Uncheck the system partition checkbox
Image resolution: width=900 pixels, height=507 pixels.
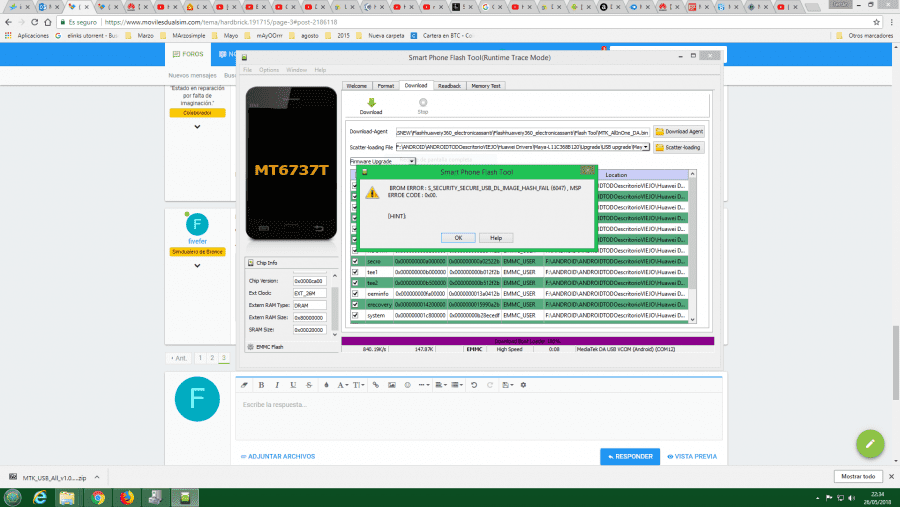(355, 315)
